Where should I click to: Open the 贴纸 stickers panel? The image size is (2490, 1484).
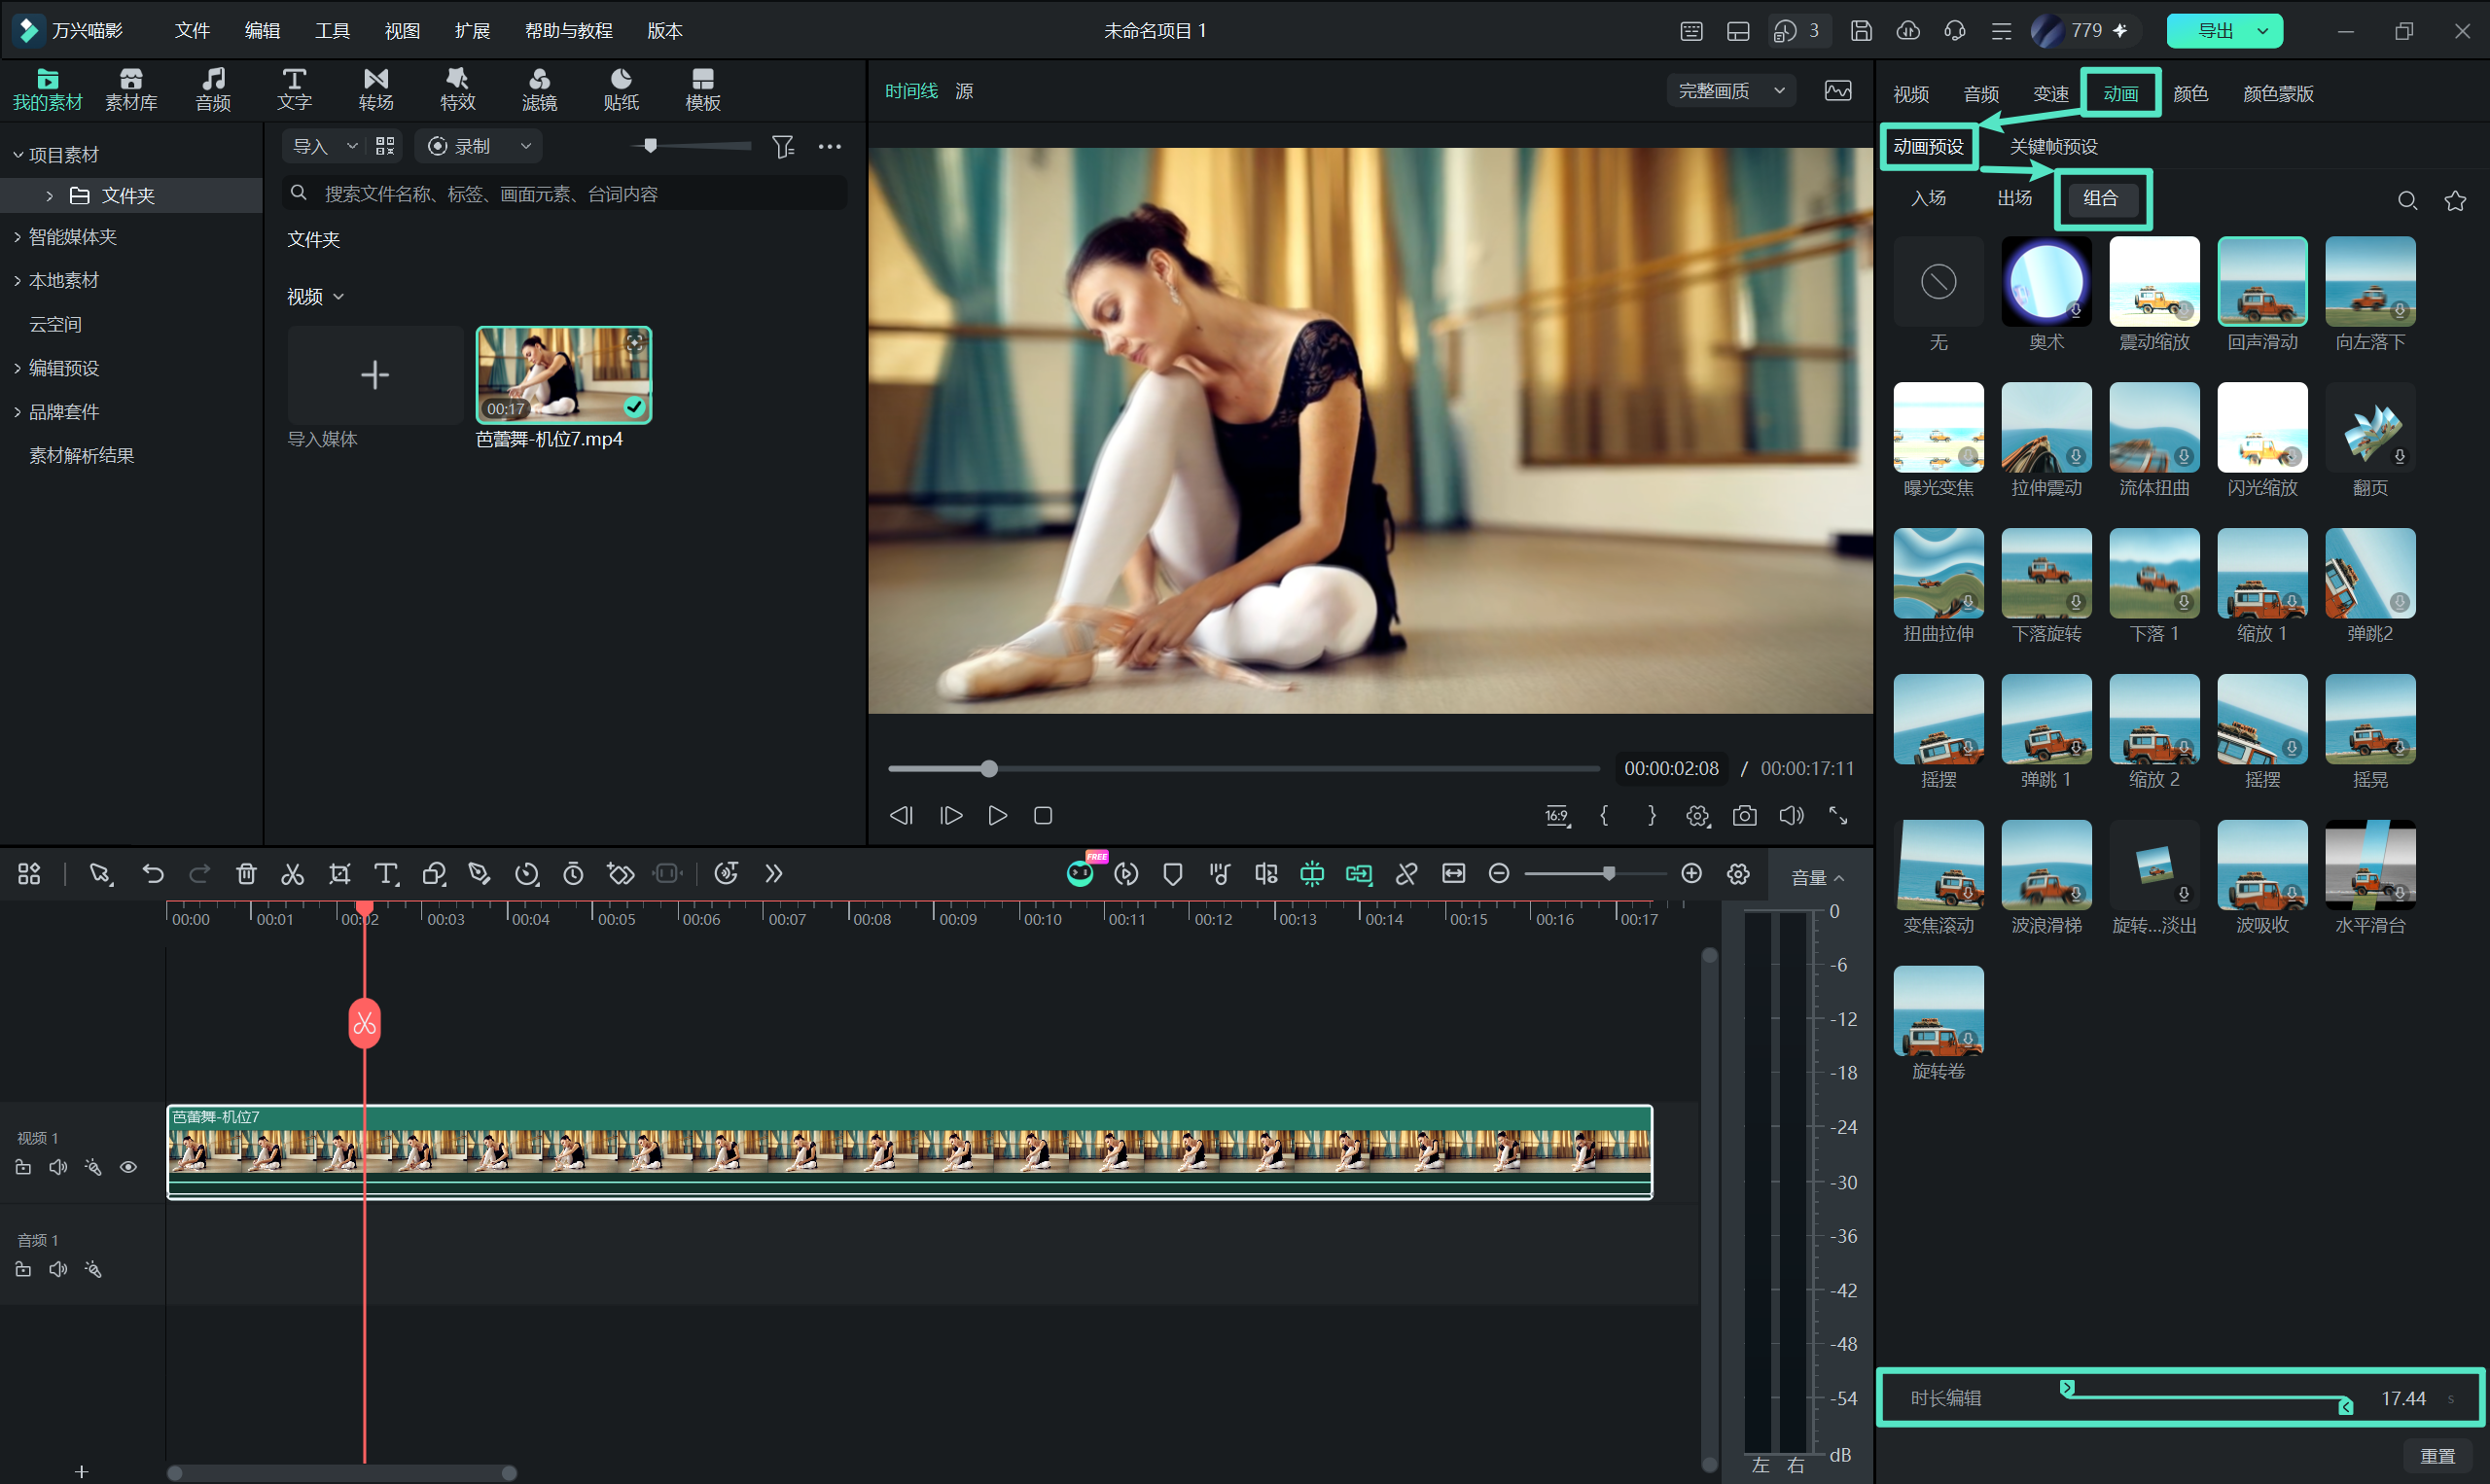pyautogui.click(x=621, y=90)
